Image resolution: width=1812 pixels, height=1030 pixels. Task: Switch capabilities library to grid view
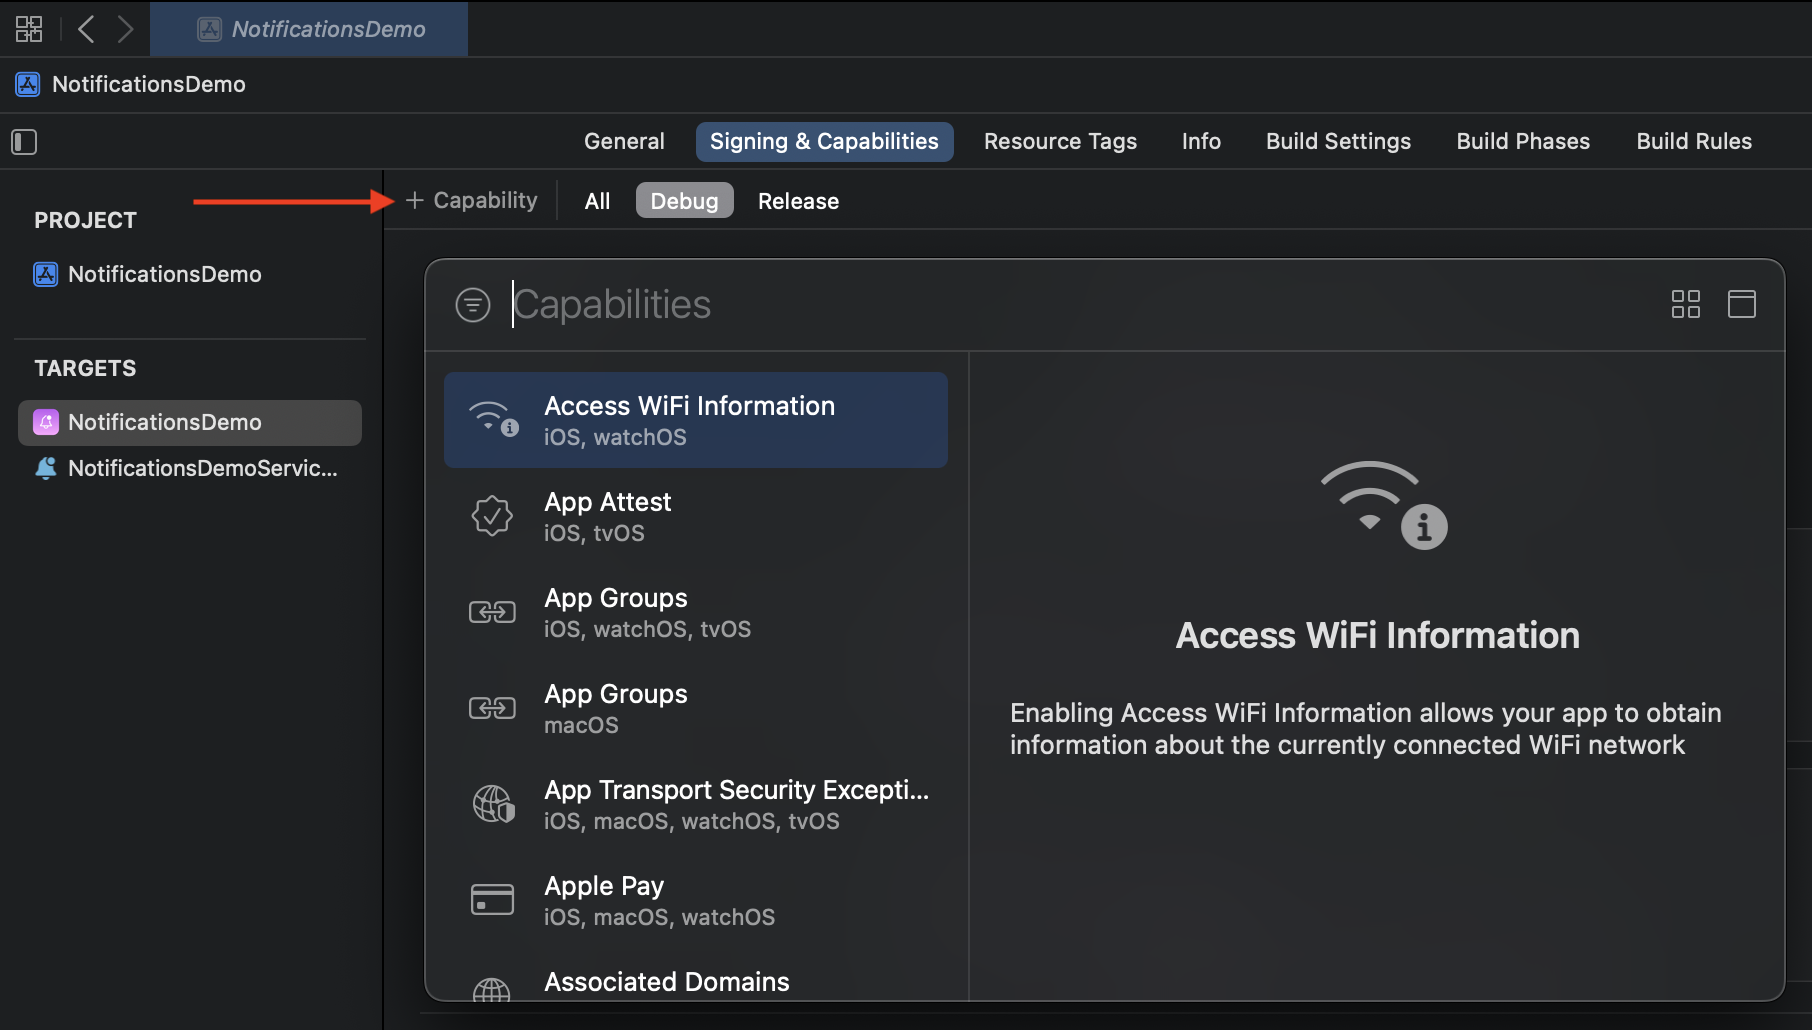[x=1686, y=304]
